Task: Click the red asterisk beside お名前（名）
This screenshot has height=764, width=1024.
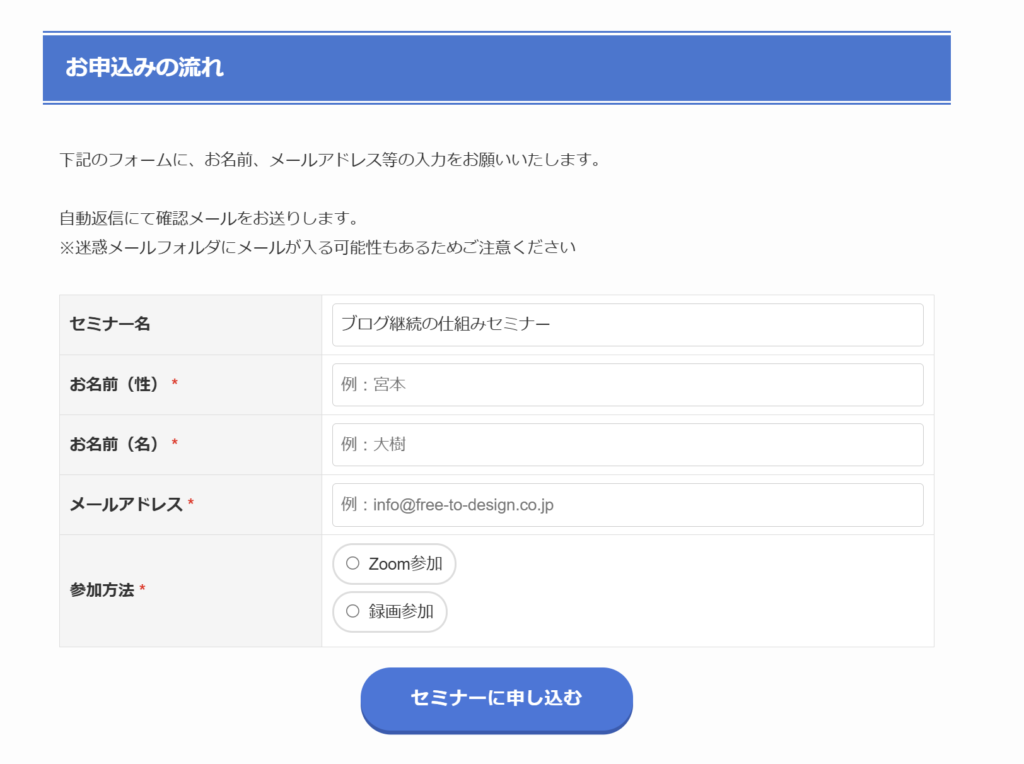Action: [x=175, y=445]
